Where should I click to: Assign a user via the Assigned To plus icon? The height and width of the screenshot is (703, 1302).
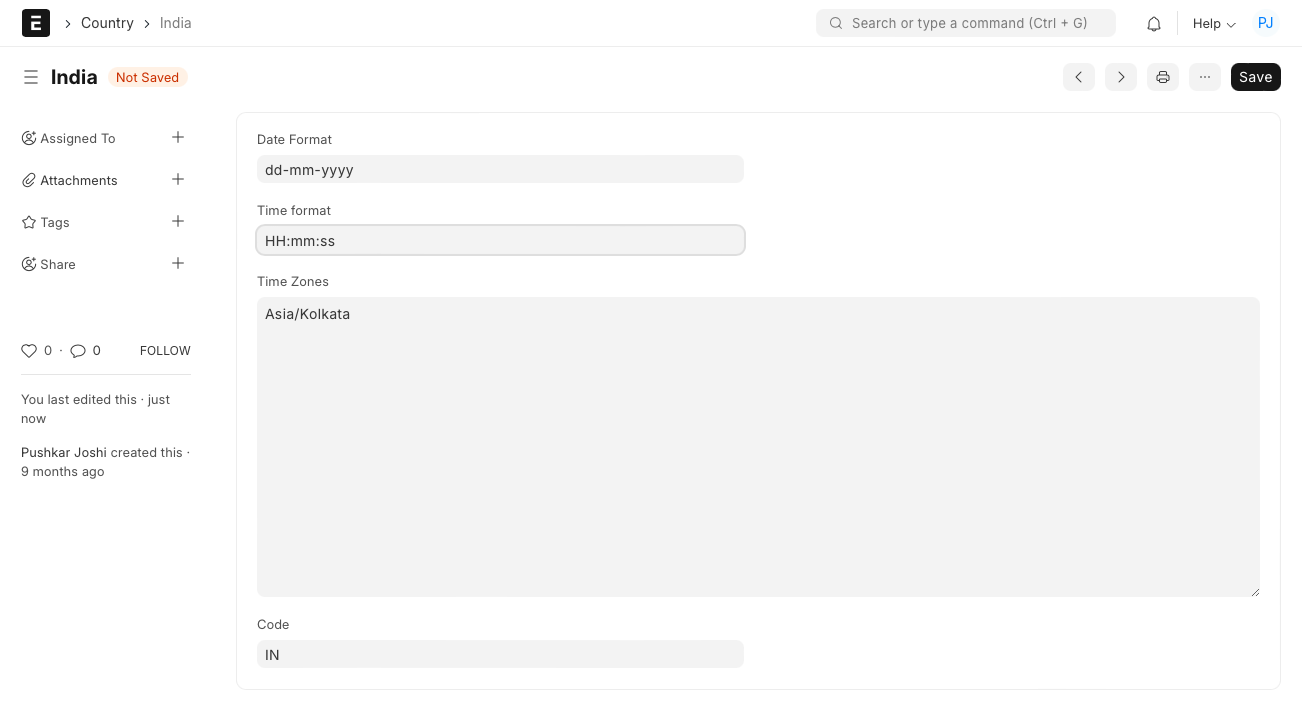pos(178,137)
